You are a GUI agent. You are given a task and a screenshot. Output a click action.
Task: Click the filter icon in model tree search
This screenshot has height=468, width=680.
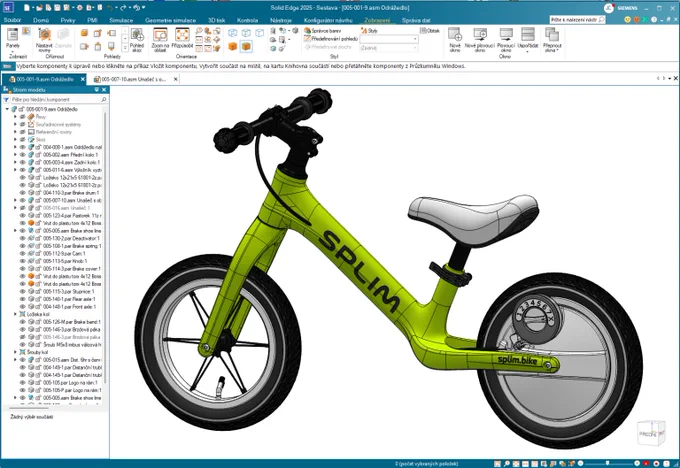click(6, 99)
